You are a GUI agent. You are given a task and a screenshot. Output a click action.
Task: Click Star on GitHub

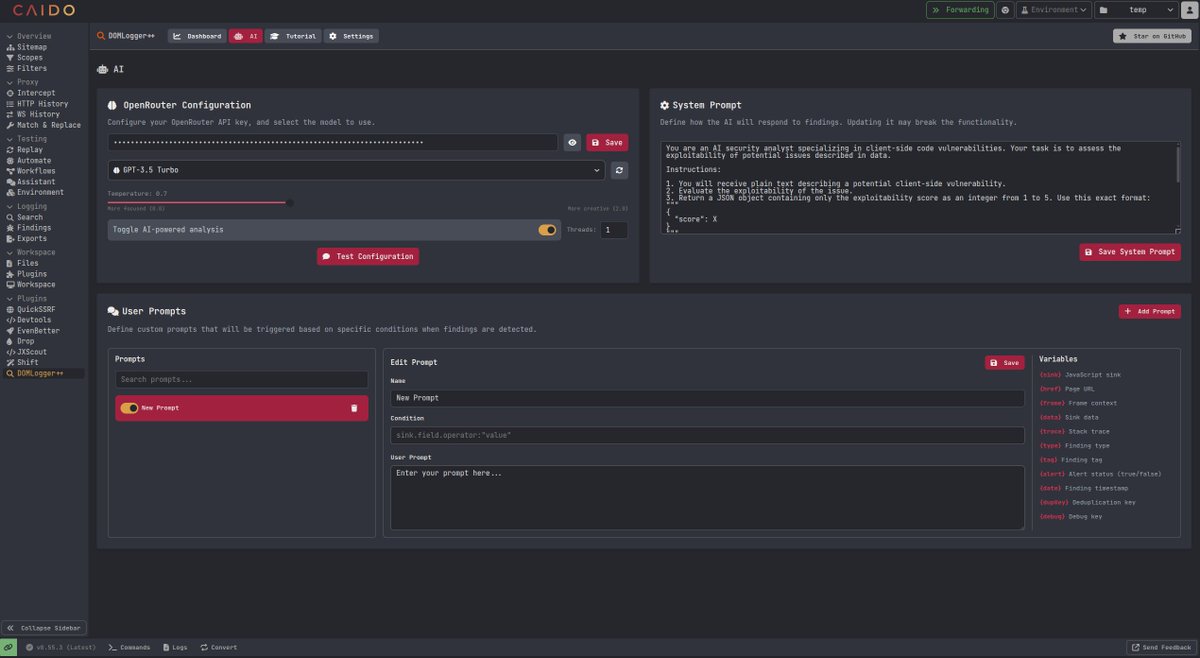click(x=1153, y=36)
